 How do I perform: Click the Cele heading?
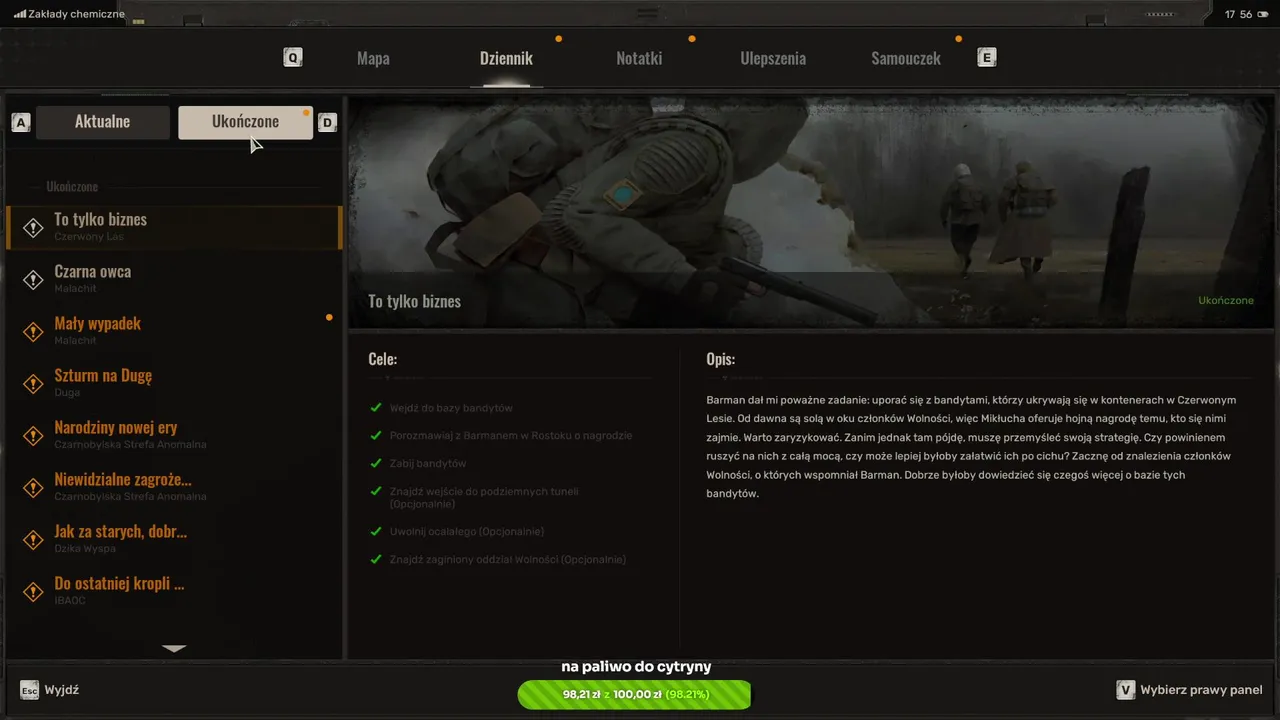coord(383,360)
